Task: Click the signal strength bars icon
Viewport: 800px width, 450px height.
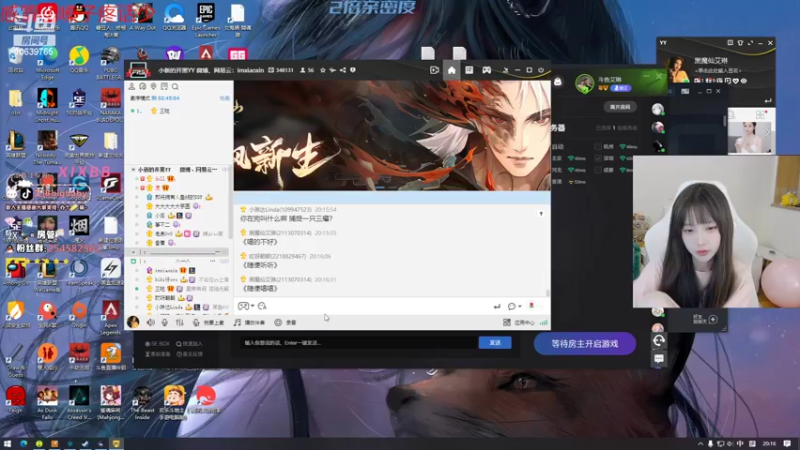Action: pos(544,322)
